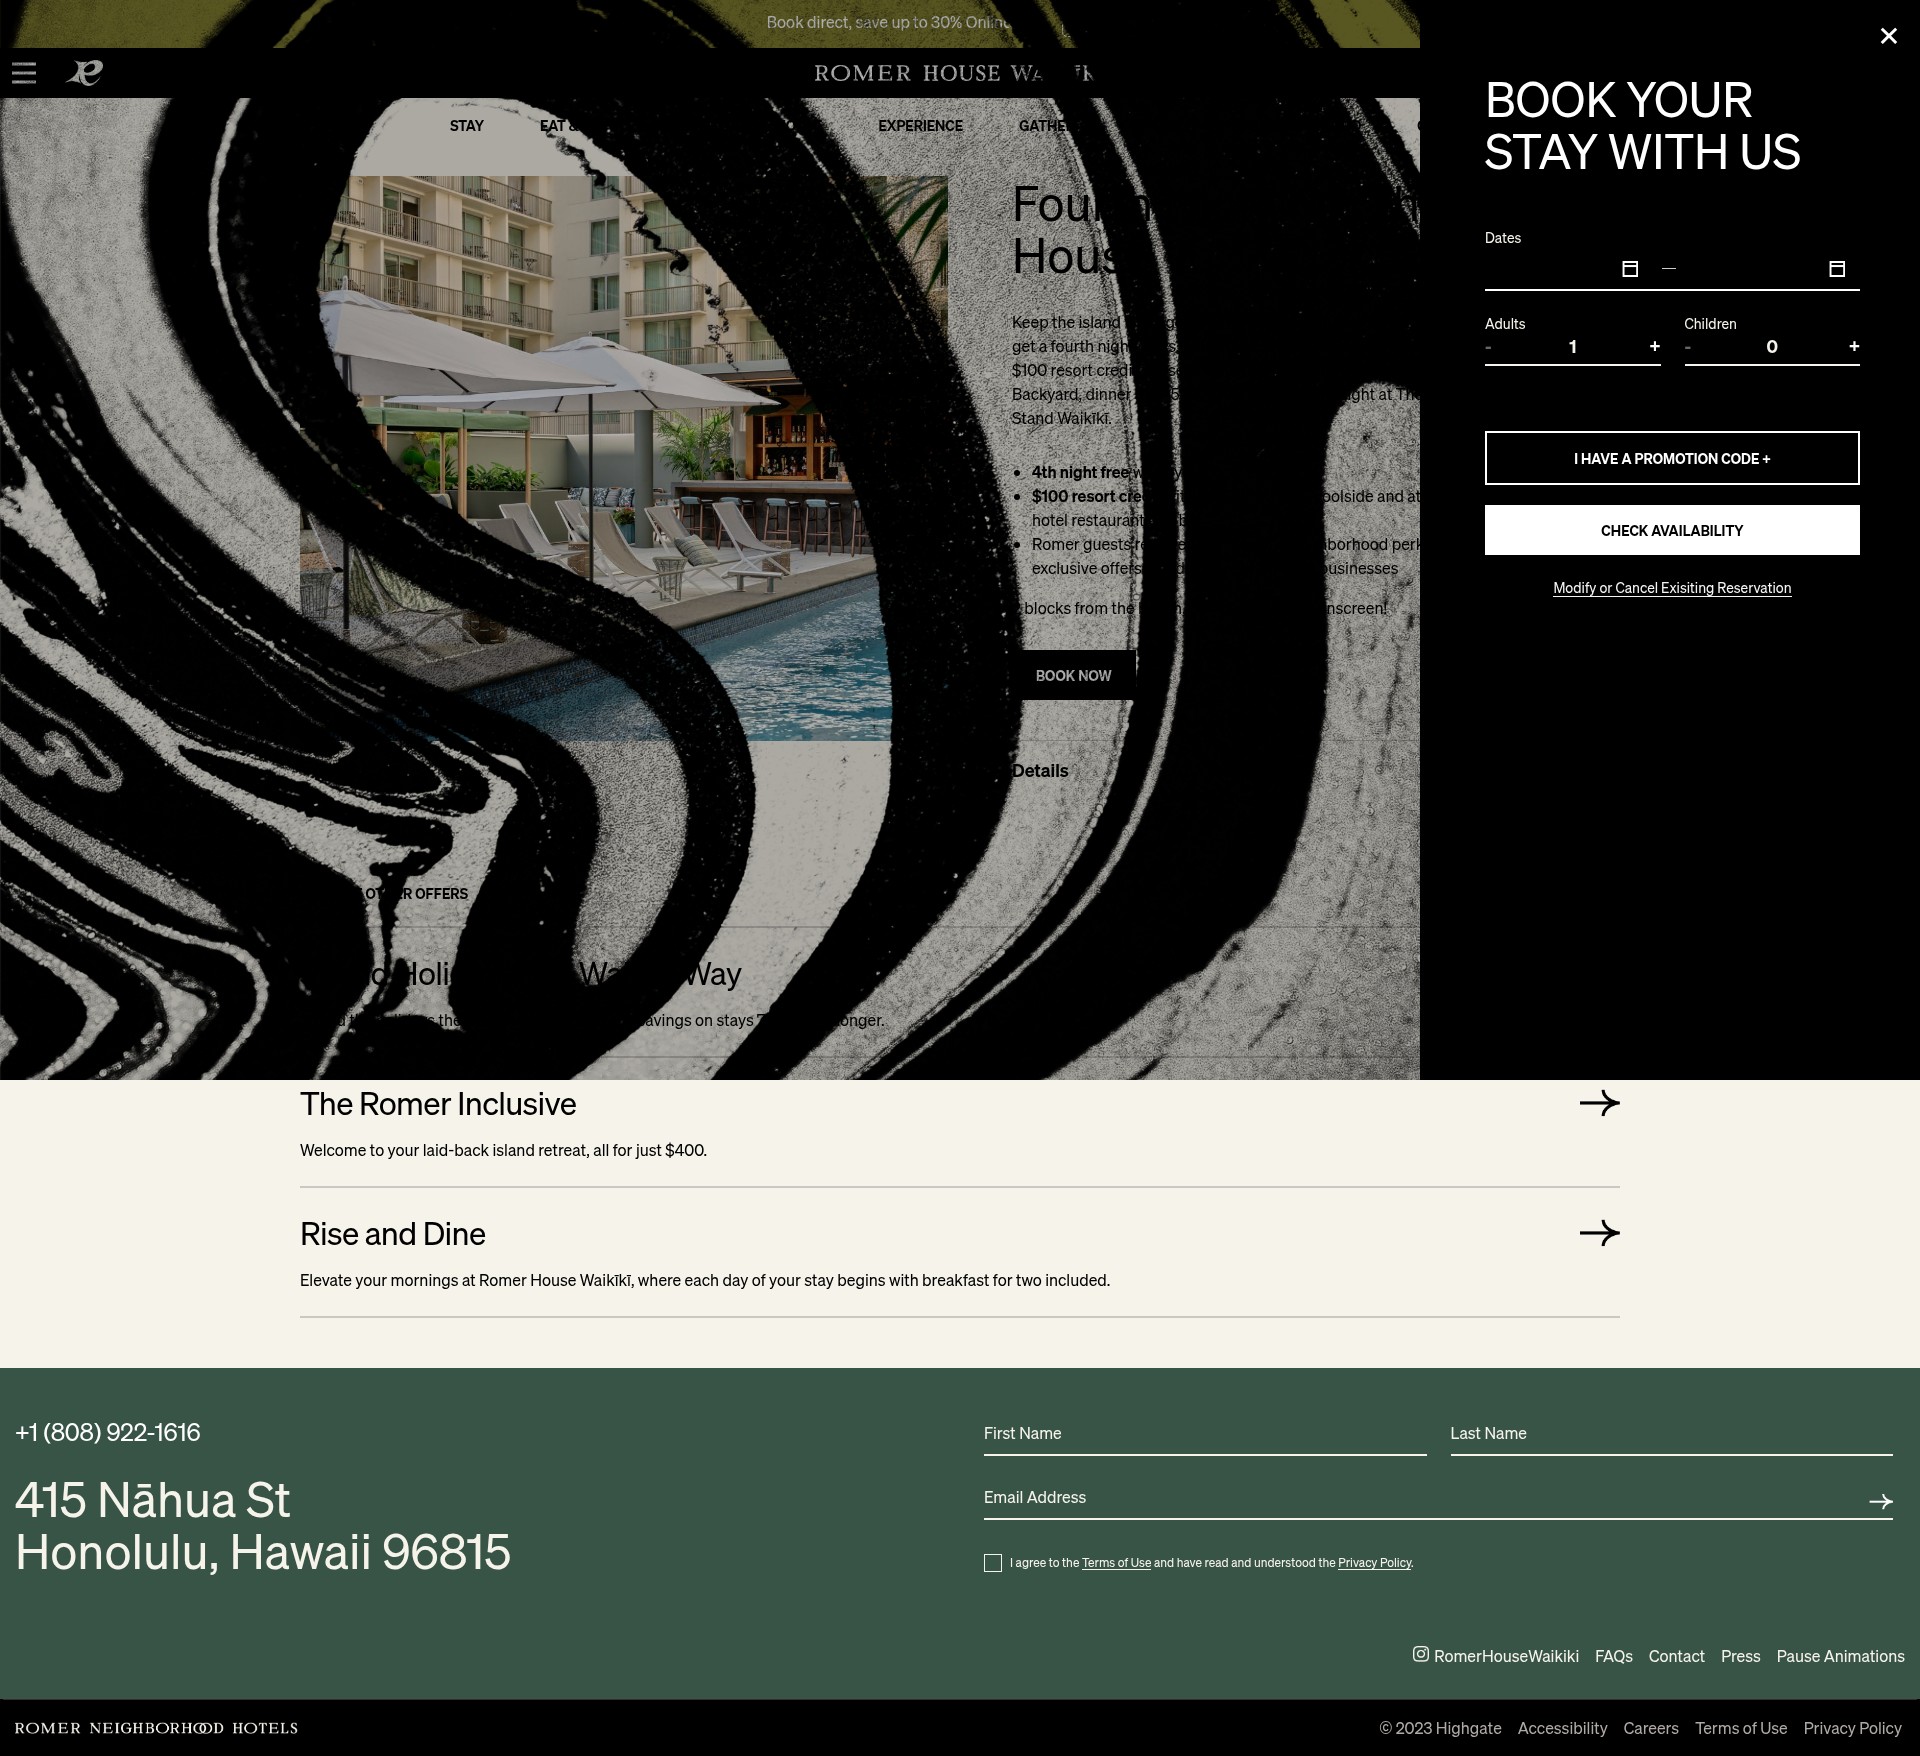Click the Check Availability button
The width and height of the screenshot is (1920, 1756).
pyautogui.click(x=1672, y=530)
